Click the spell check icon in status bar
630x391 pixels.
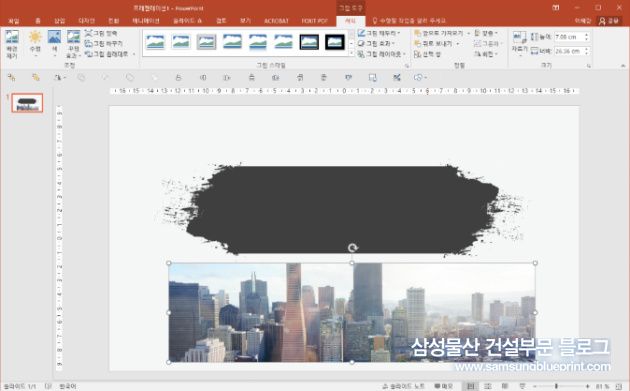pyautogui.click(x=48, y=386)
